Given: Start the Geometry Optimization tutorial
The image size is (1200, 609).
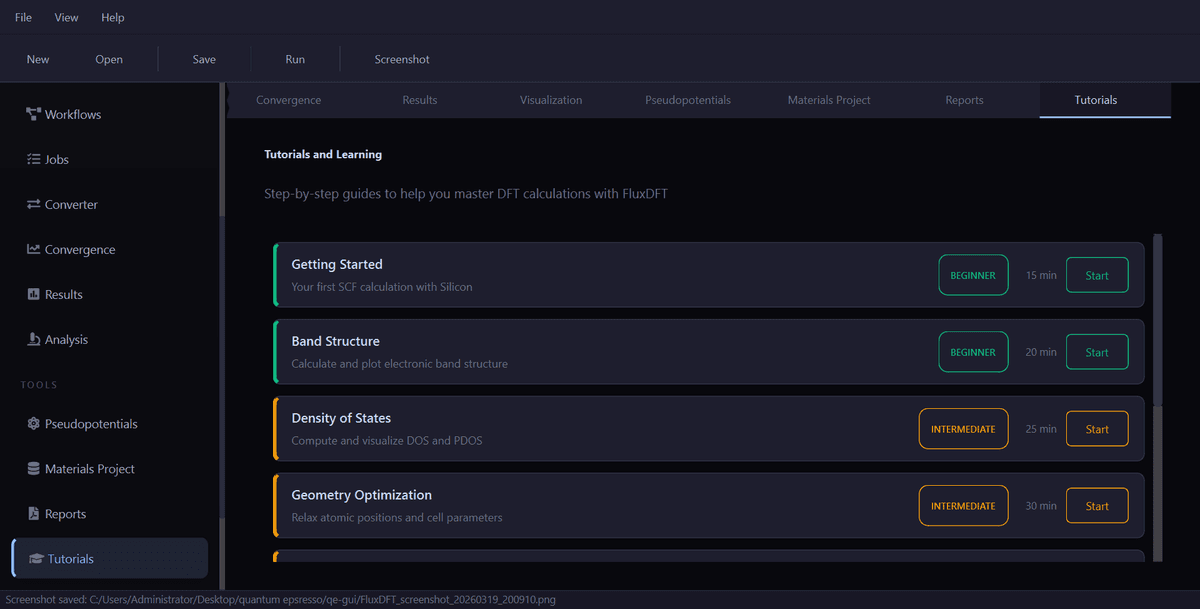Looking at the screenshot, I should 1097,506.
